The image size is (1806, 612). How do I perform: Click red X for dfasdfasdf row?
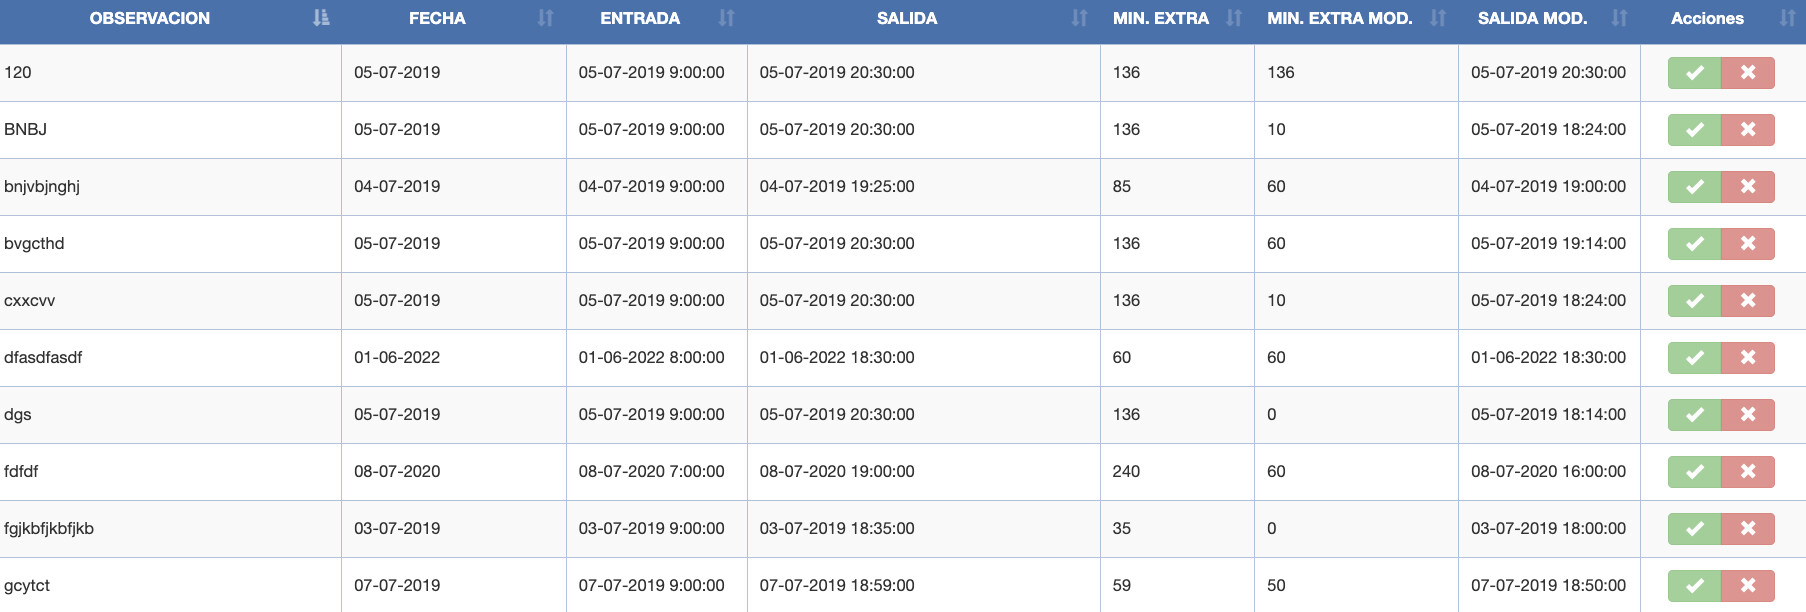pos(1748,358)
